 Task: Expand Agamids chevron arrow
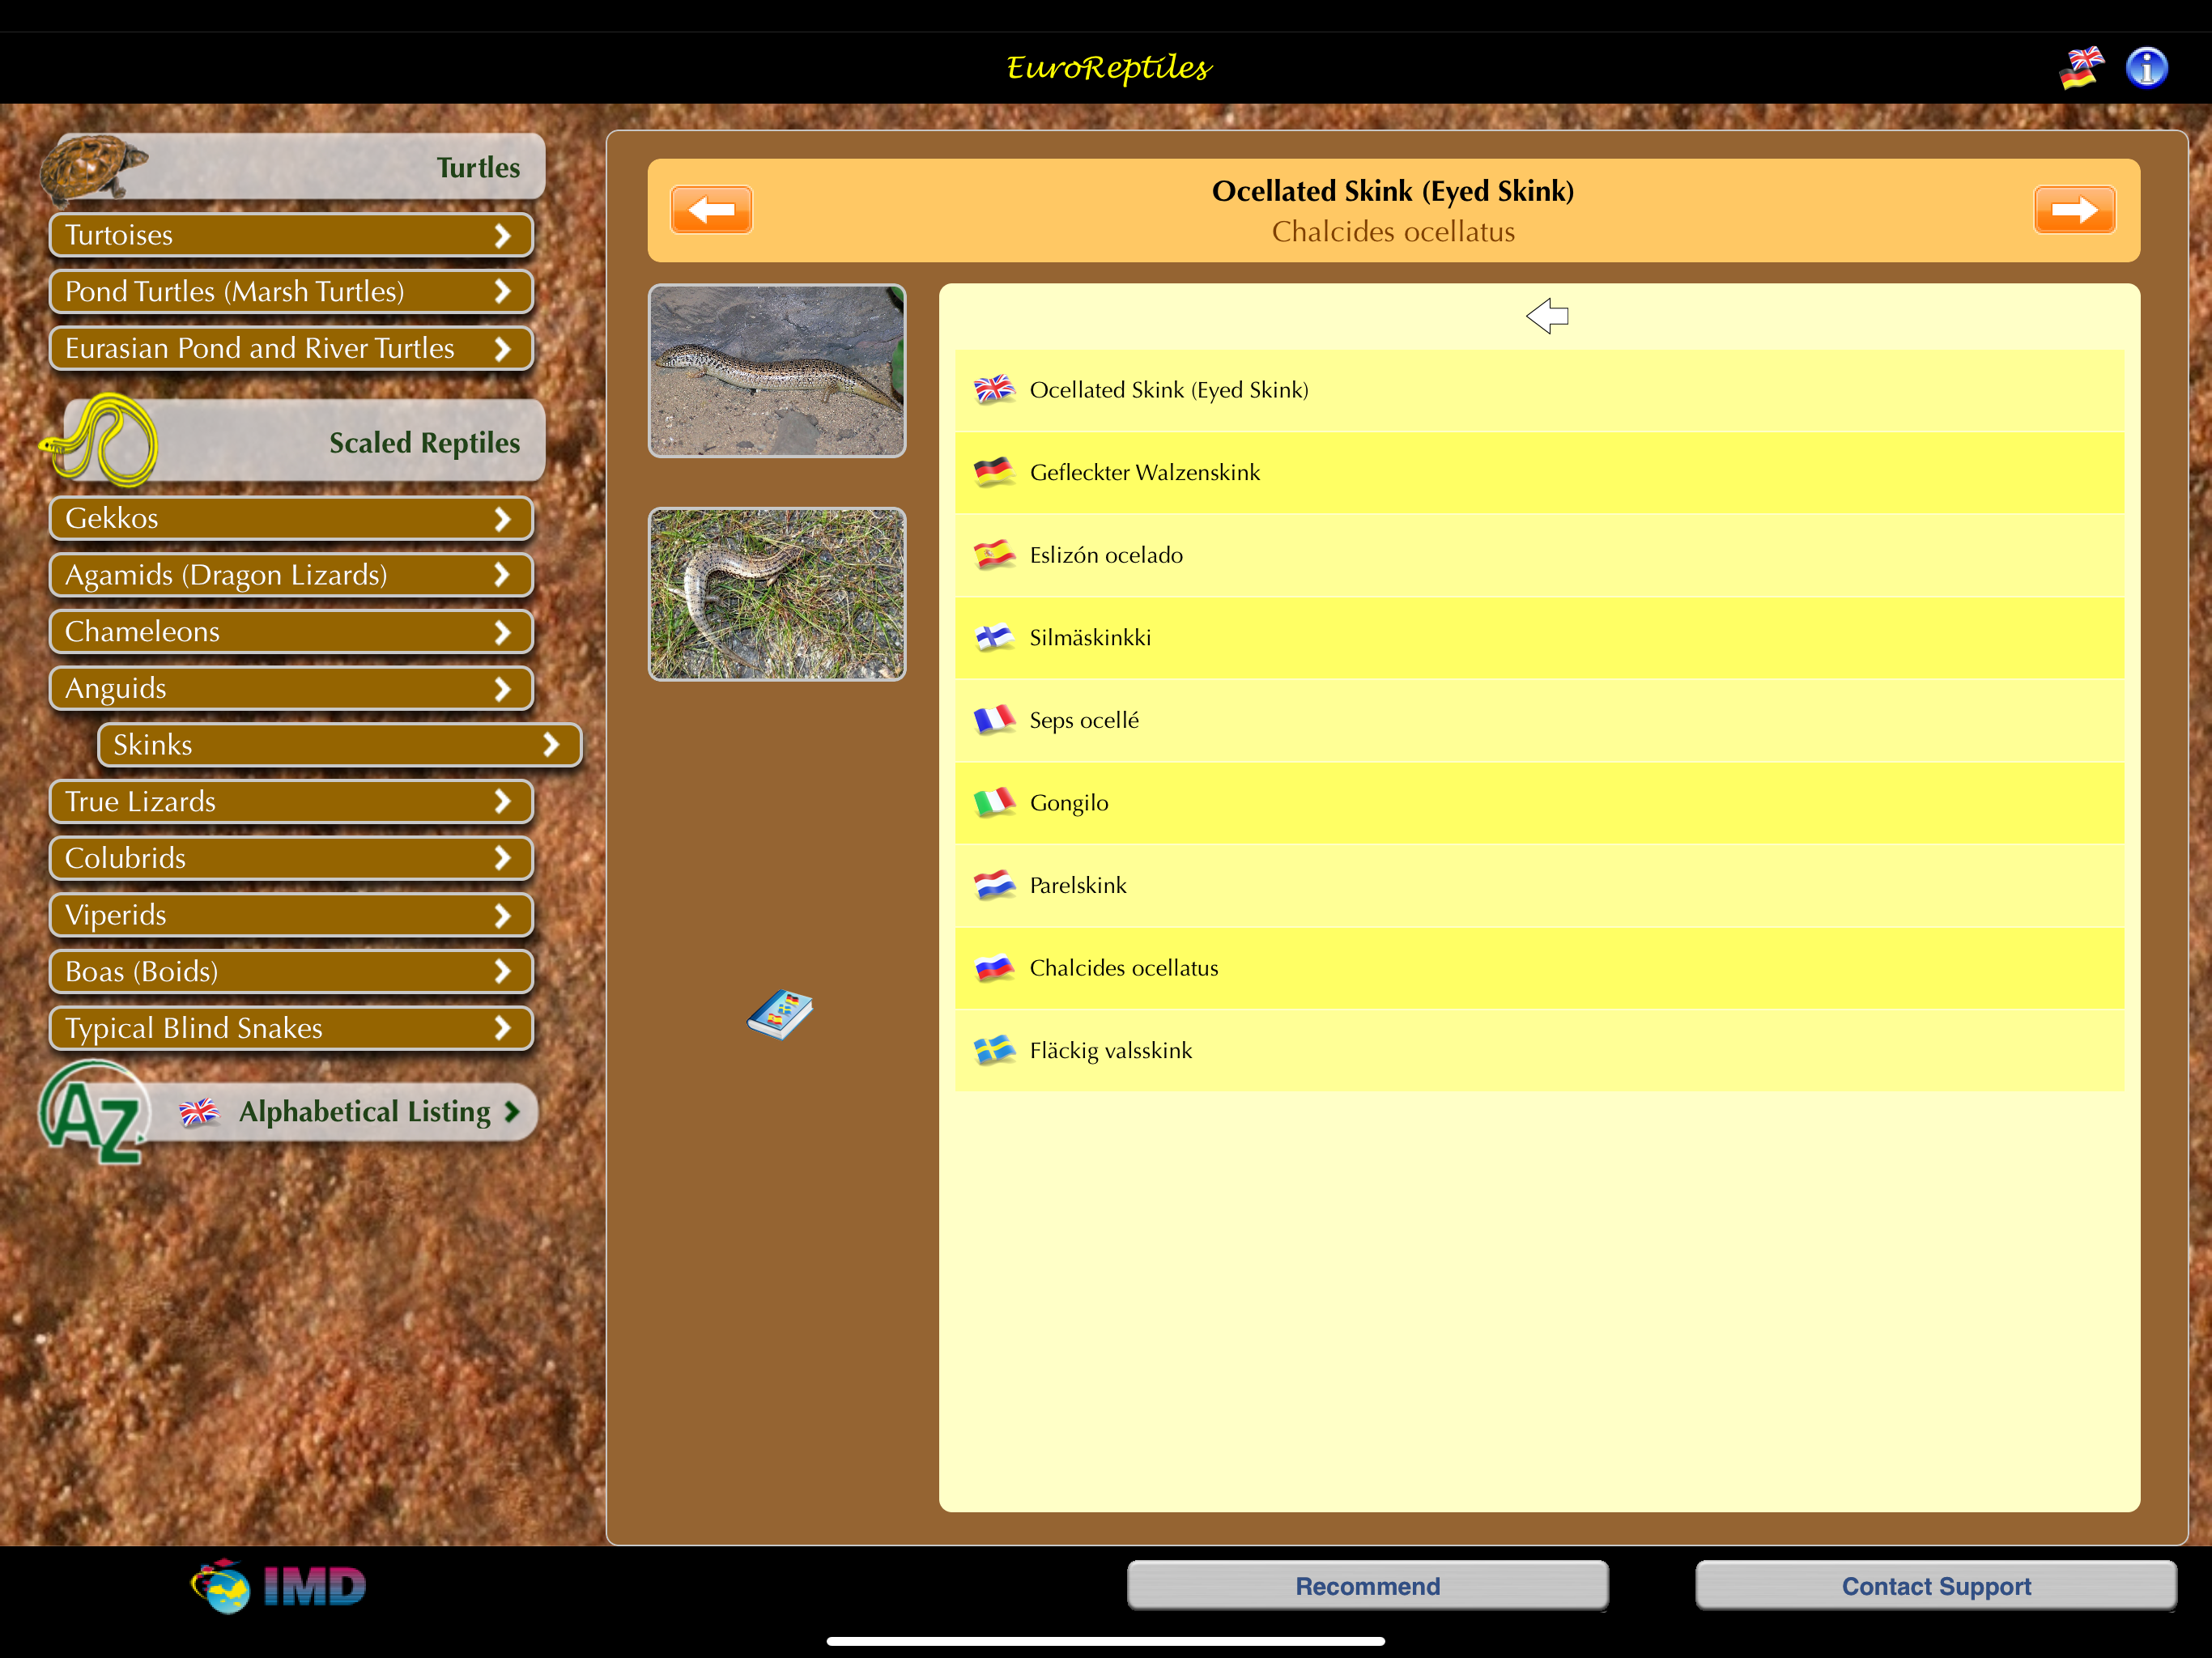tap(503, 575)
